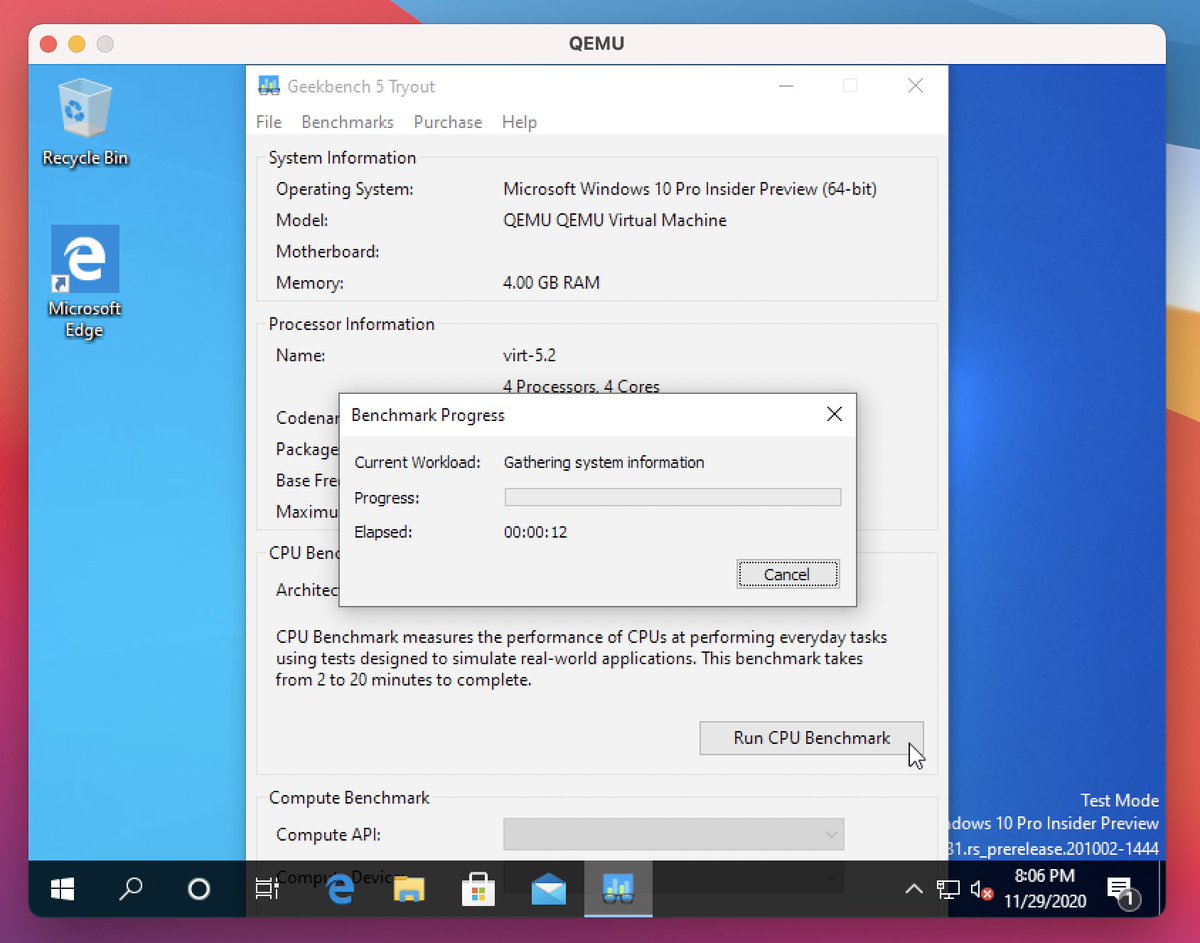1200x943 pixels.
Task: Open the Microsoft Edge desktop shortcut
Action: coord(84,282)
